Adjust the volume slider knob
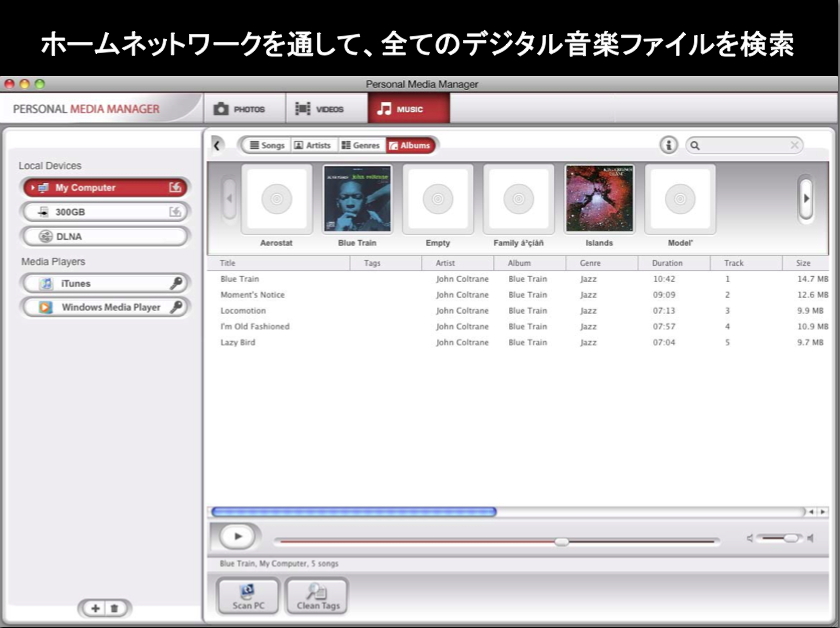Image resolution: width=840 pixels, height=628 pixels. point(791,538)
